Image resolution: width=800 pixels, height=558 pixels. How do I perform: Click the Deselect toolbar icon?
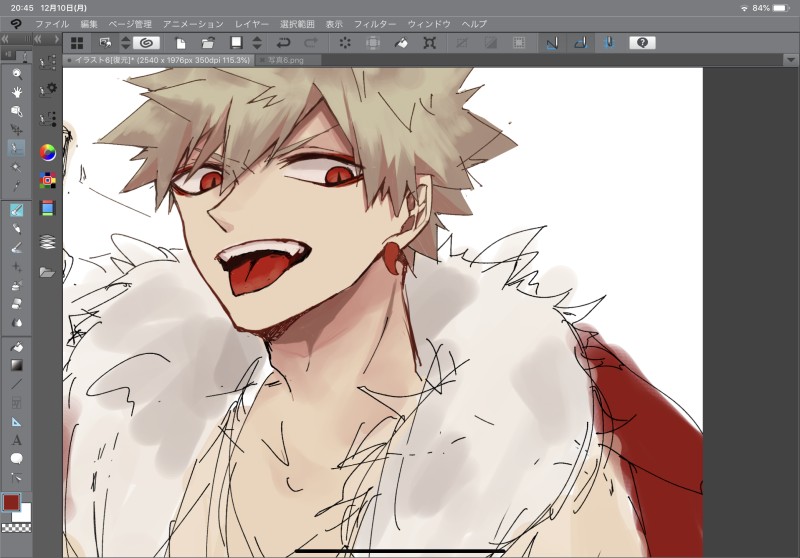click(462, 43)
